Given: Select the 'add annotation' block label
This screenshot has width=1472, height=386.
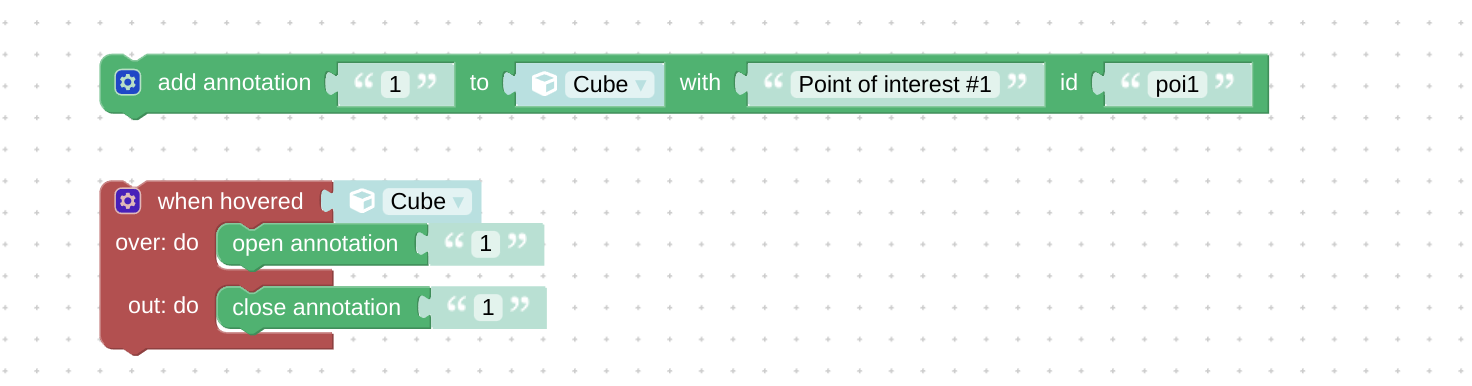Looking at the screenshot, I should click(234, 83).
